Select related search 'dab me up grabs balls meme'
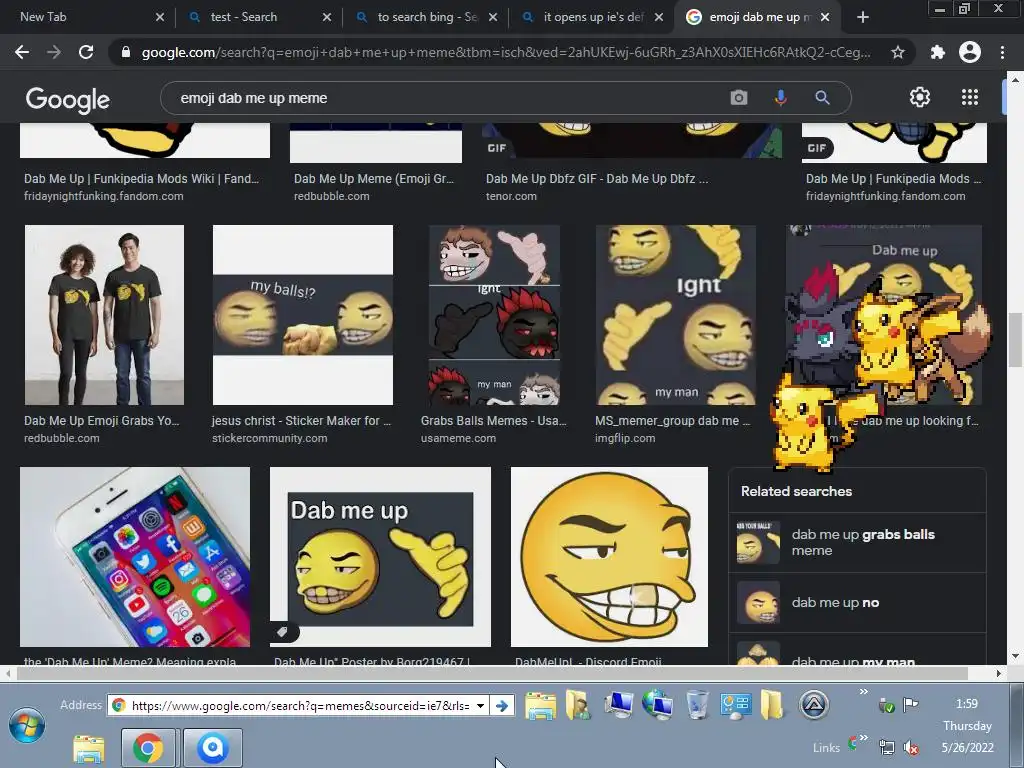 (857, 542)
